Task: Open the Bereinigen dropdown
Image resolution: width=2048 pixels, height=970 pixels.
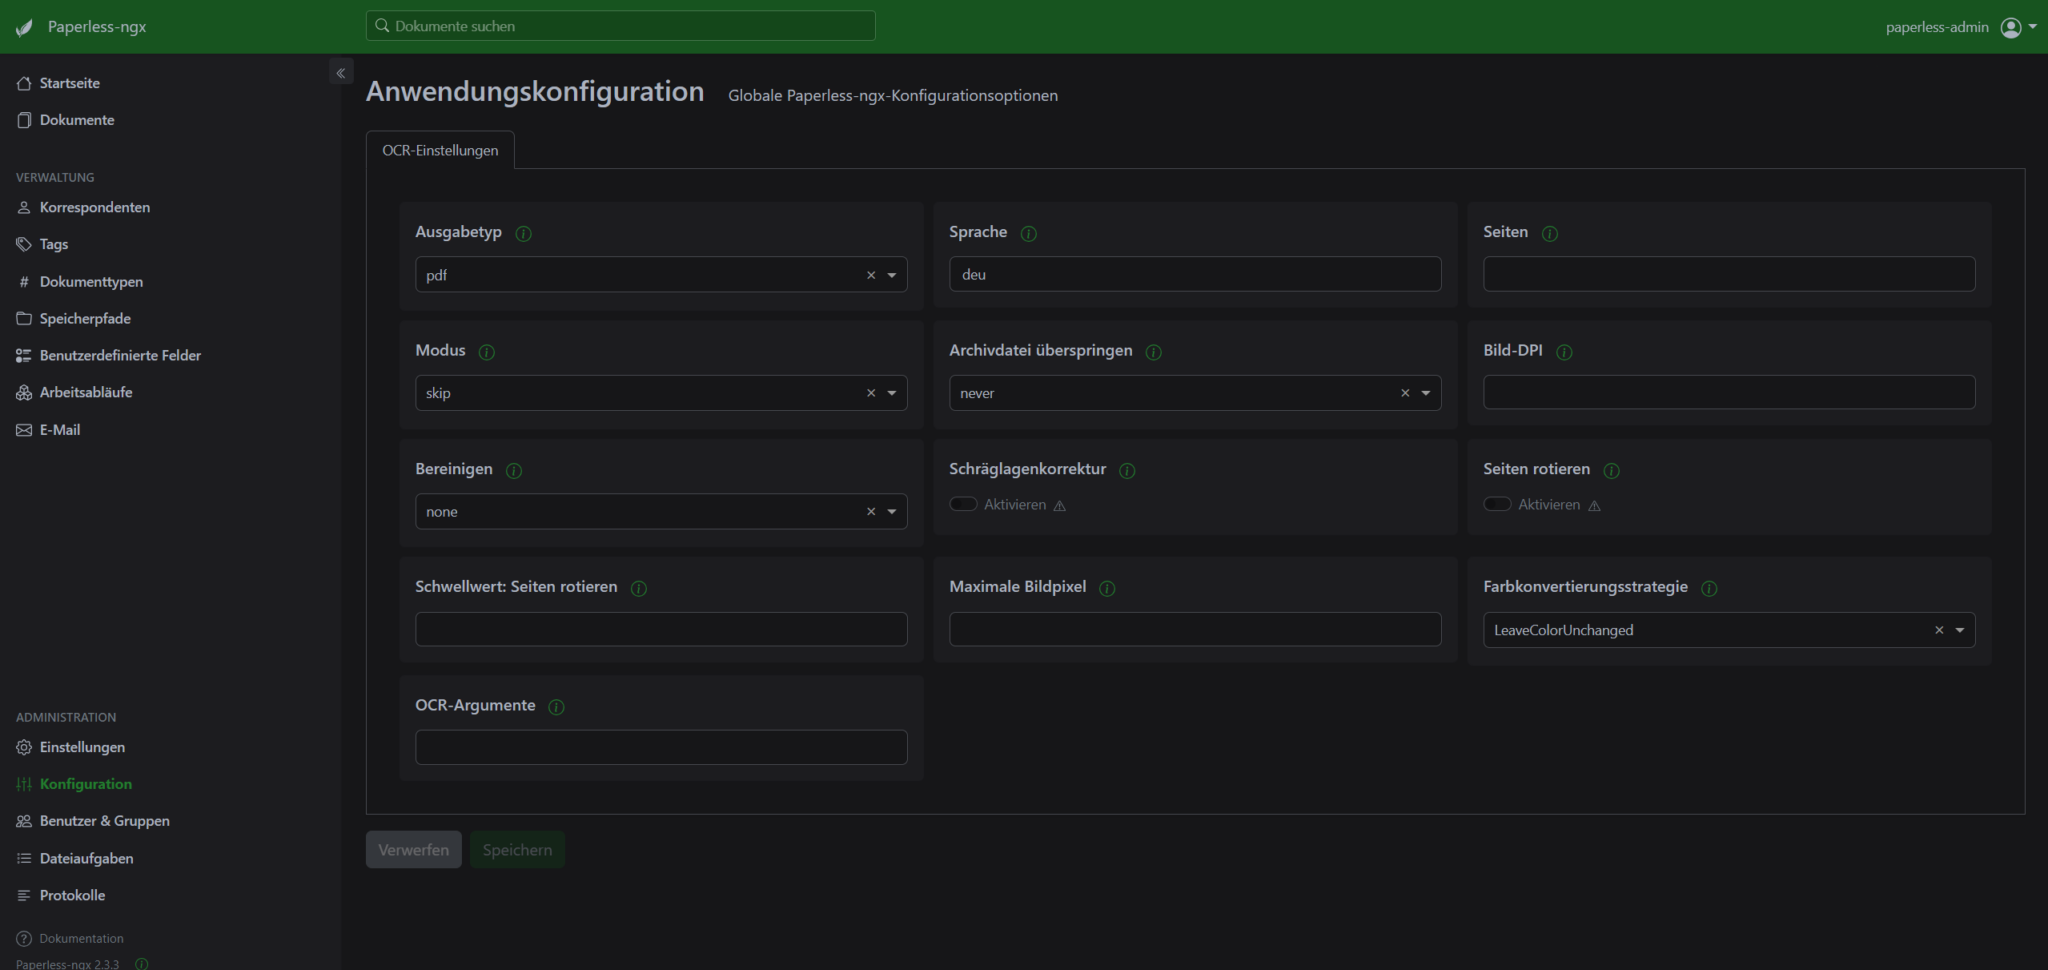Action: tap(892, 512)
